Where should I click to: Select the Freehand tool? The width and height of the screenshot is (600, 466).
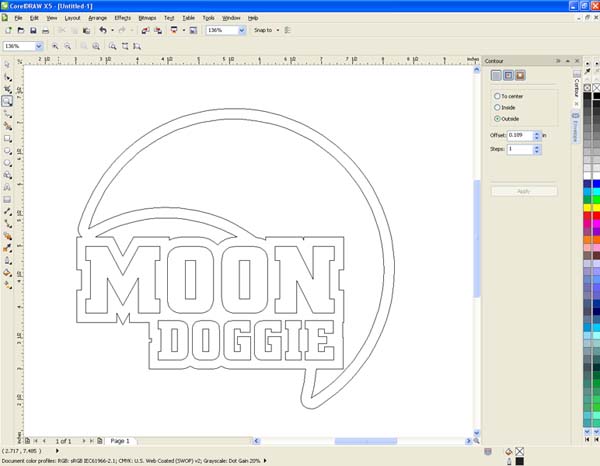pyautogui.click(x=7, y=114)
